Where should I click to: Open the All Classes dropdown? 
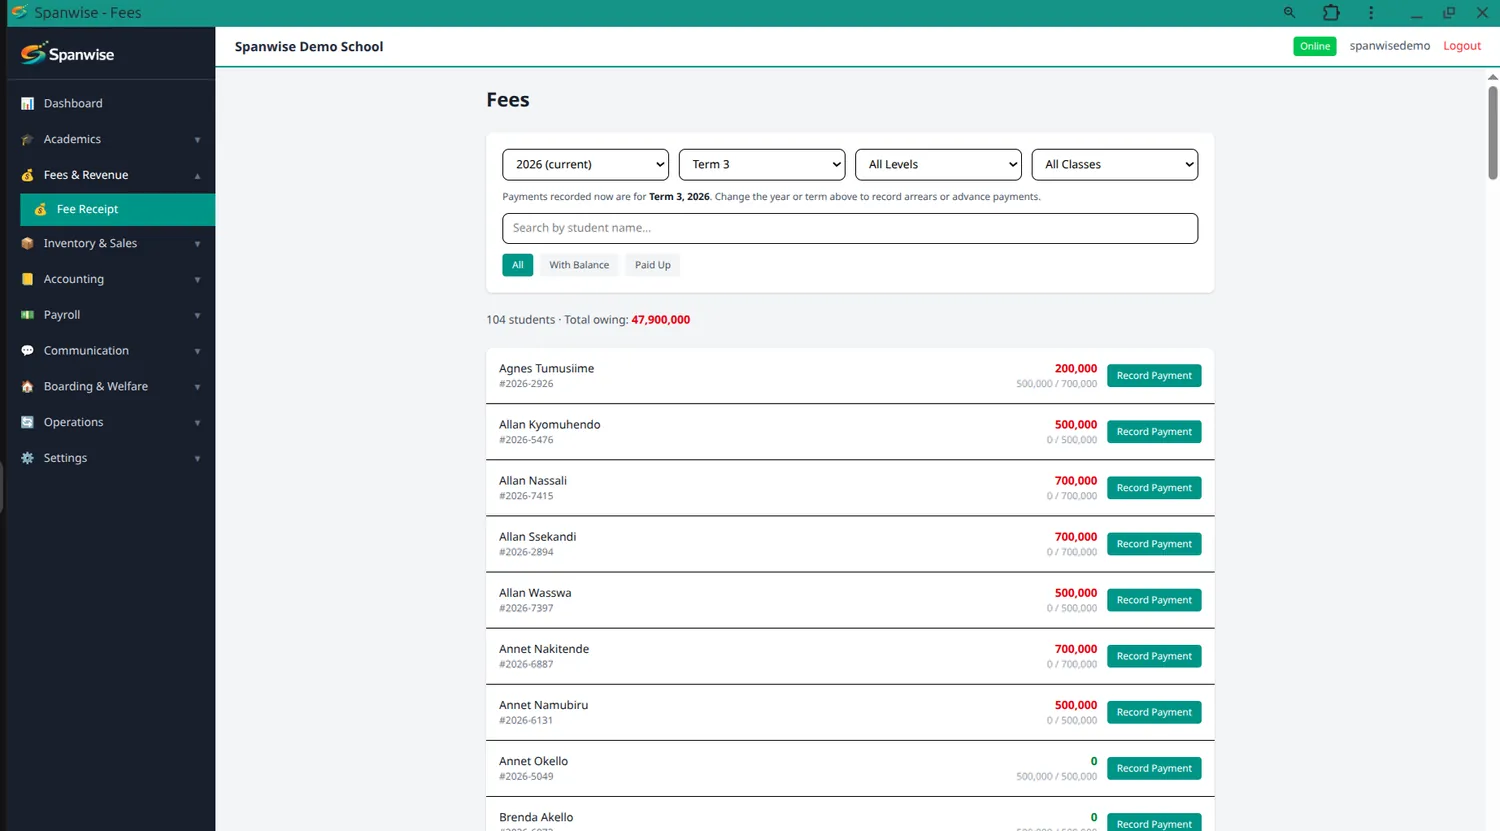(1115, 165)
